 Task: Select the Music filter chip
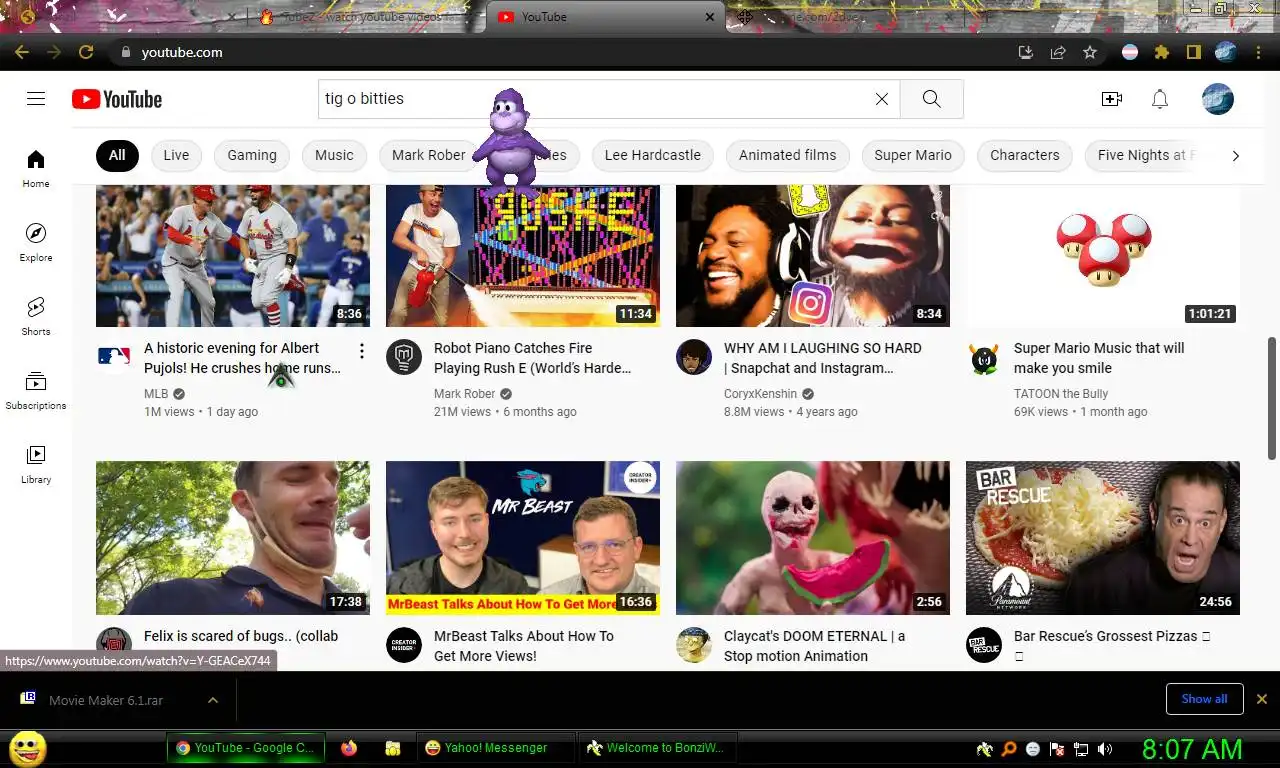click(334, 155)
